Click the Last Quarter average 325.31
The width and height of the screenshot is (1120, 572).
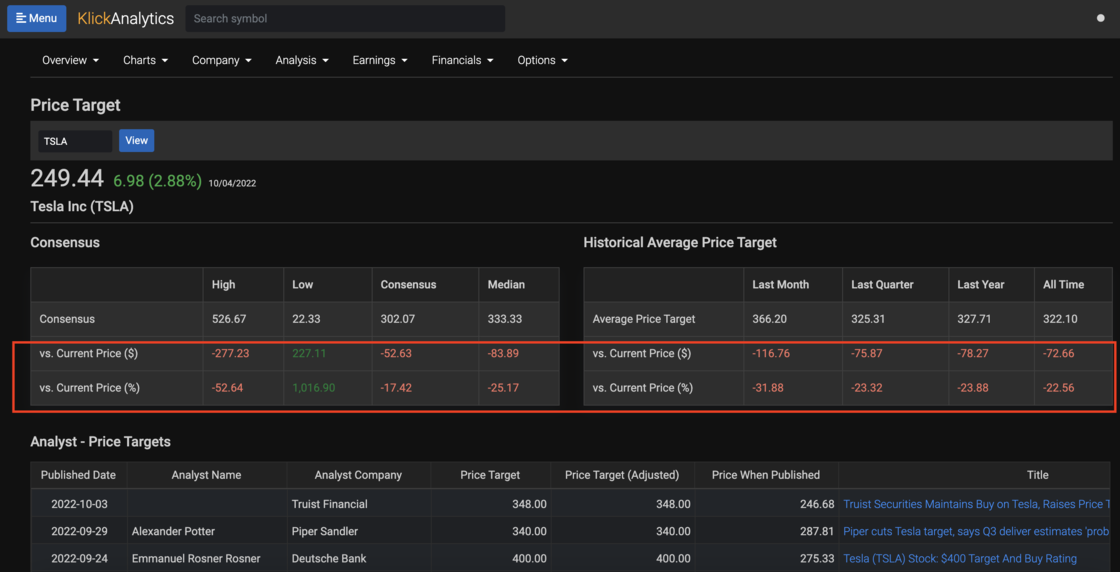click(868, 319)
